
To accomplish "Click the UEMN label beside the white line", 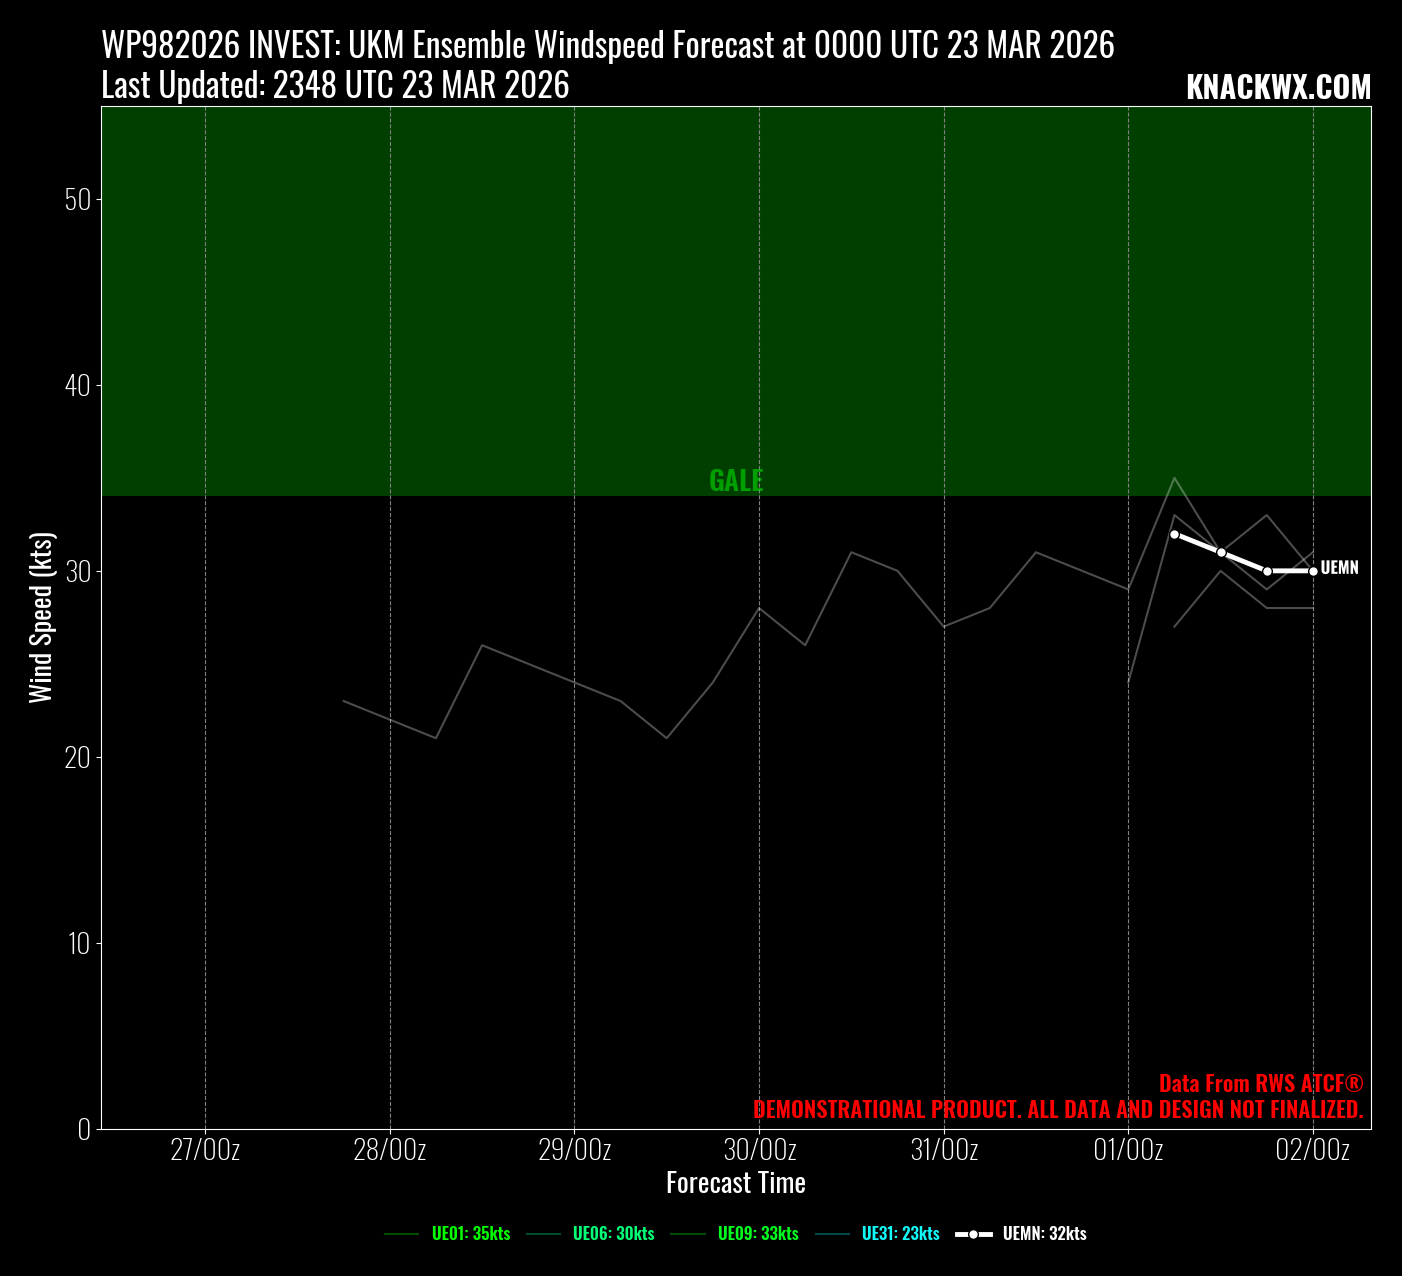I will [x=1339, y=568].
